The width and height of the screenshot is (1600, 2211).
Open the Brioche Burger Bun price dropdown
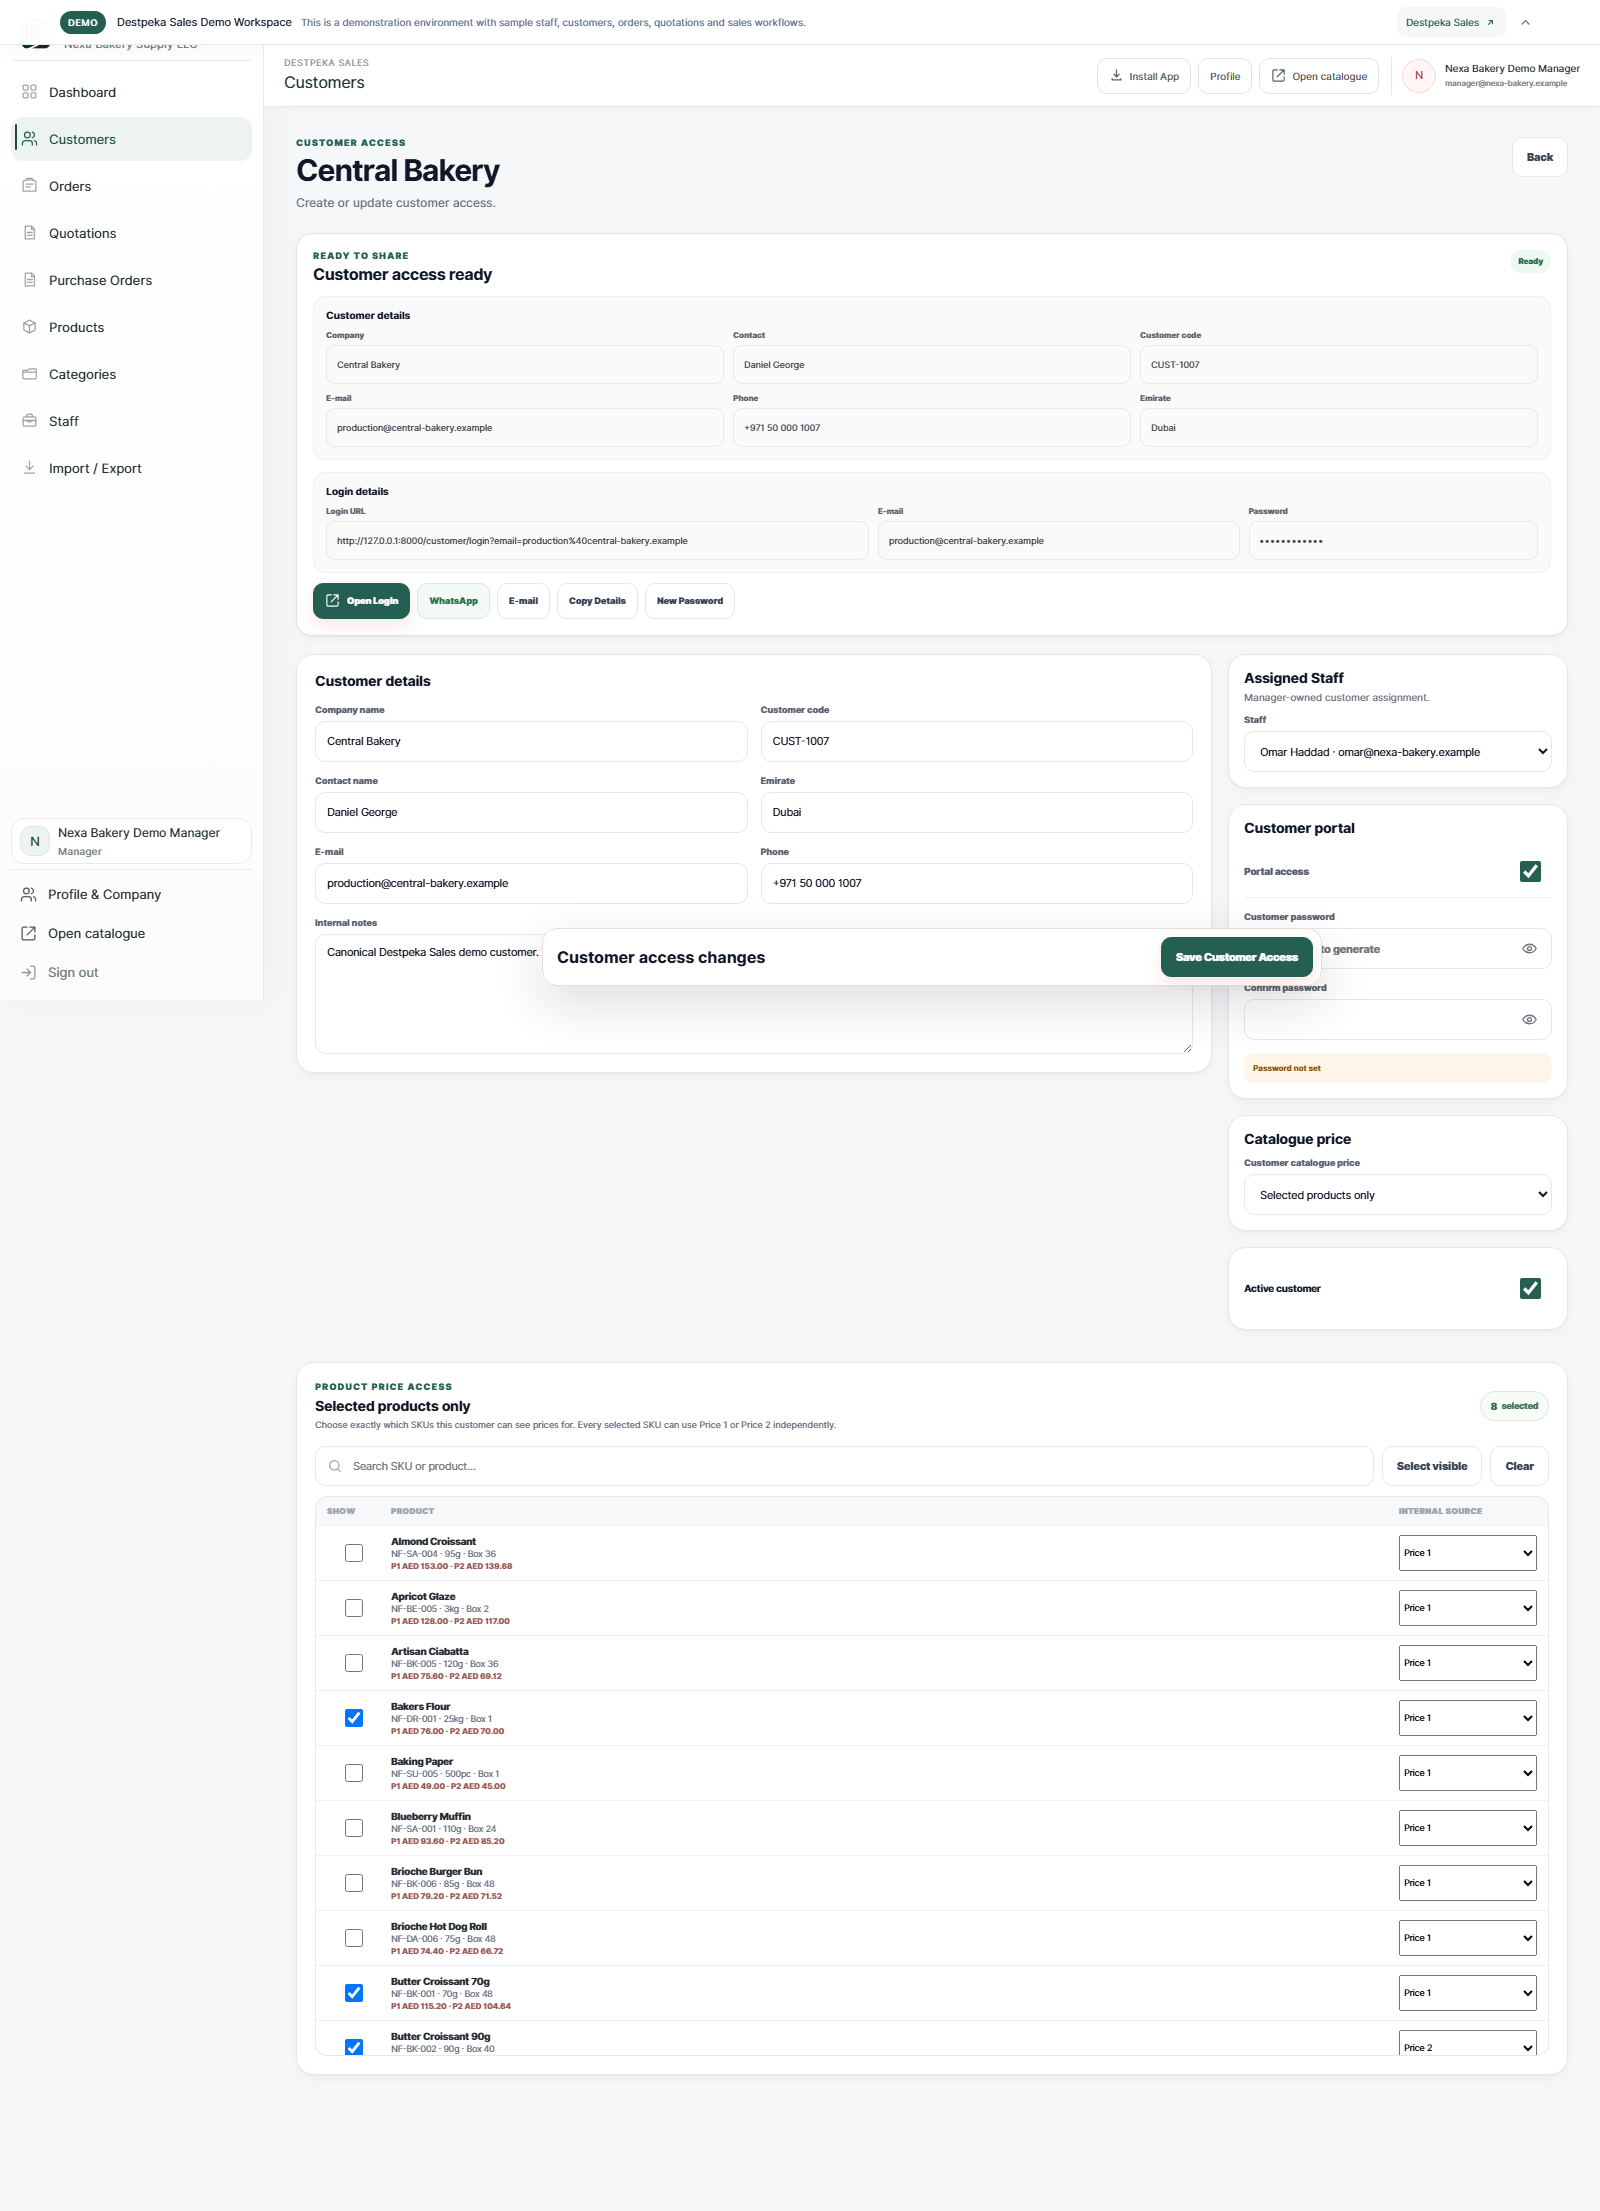pos(1467,1883)
